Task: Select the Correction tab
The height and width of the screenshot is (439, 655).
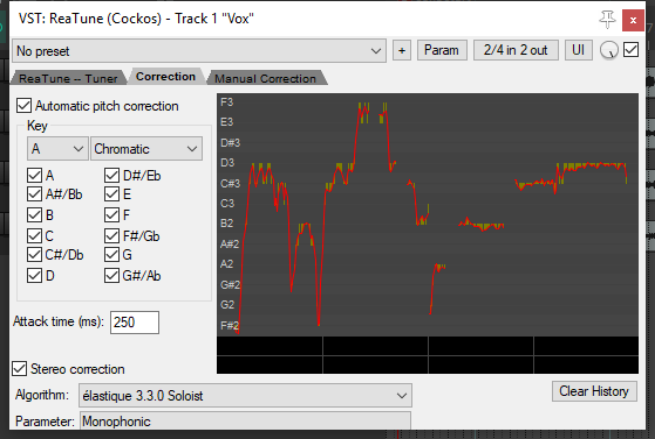Action: (x=166, y=76)
